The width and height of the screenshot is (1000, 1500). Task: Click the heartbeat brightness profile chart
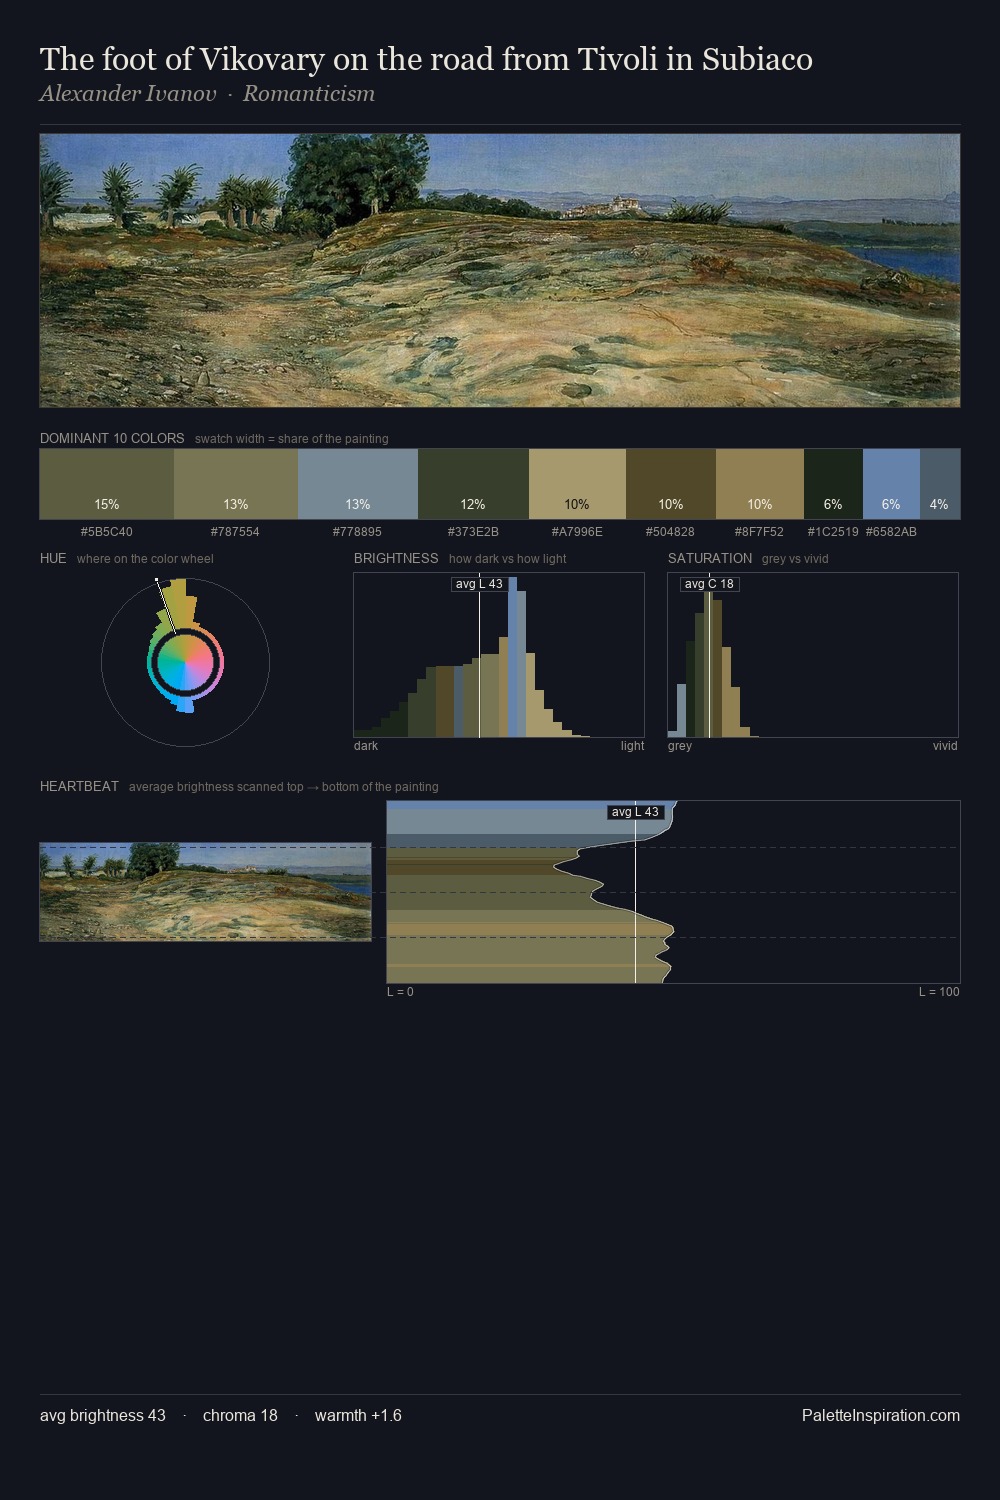pyautogui.click(x=673, y=892)
